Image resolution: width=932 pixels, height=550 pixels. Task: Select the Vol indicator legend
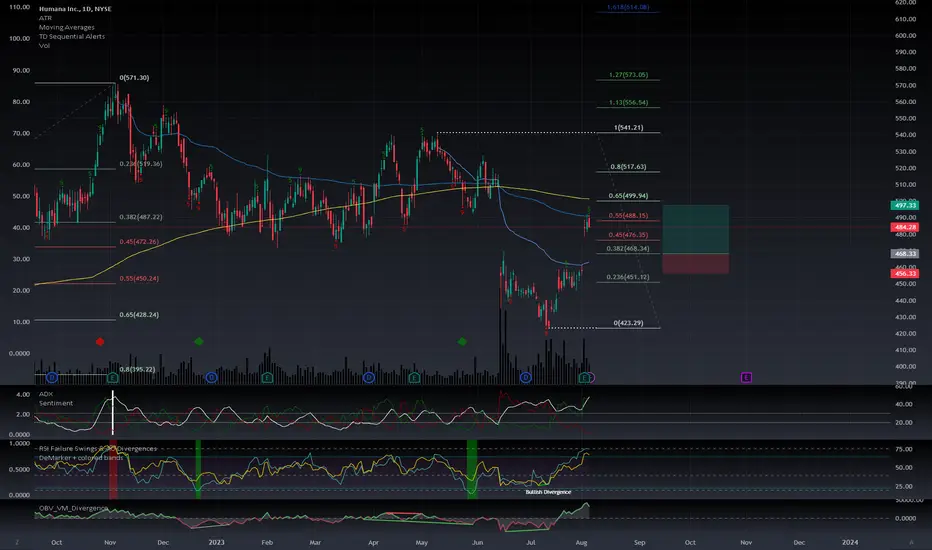point(45,45)
